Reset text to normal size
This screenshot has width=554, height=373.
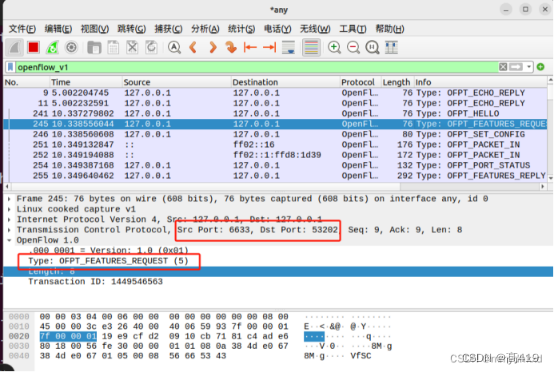pyautogui.click(x=372, y=47)
